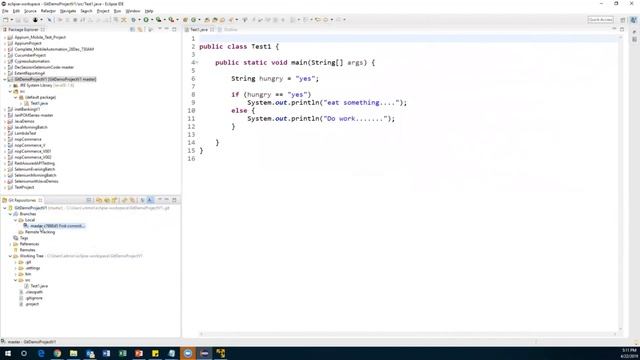Collapse Working Tree node
Image resolution: width=640 pixels, height=360 pixels.
[10, 256]
